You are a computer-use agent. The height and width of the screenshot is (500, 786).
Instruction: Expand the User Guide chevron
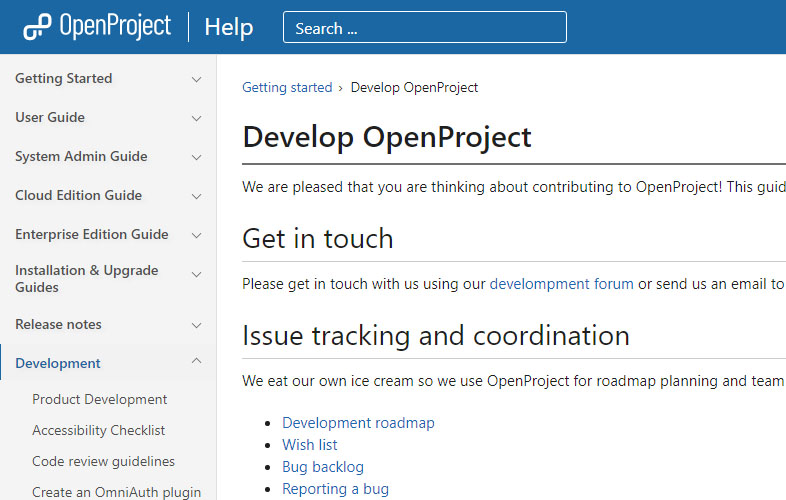point(197,118)
